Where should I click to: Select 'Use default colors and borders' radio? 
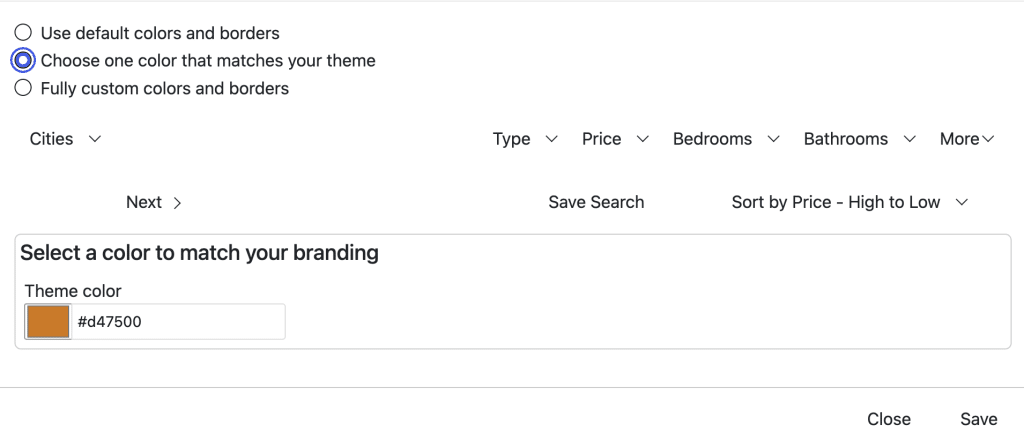(x=23, y=33)
